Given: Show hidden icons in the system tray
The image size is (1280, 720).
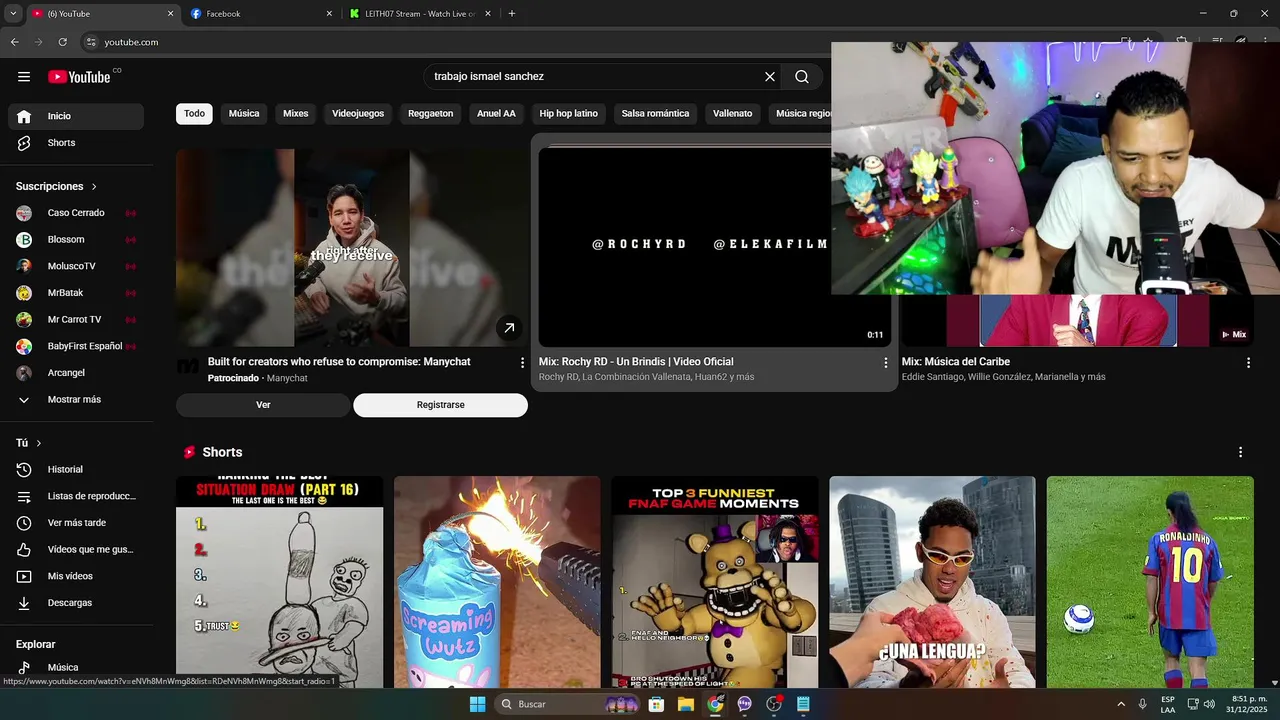Looking at the screenshot, I should point(1120,704).
